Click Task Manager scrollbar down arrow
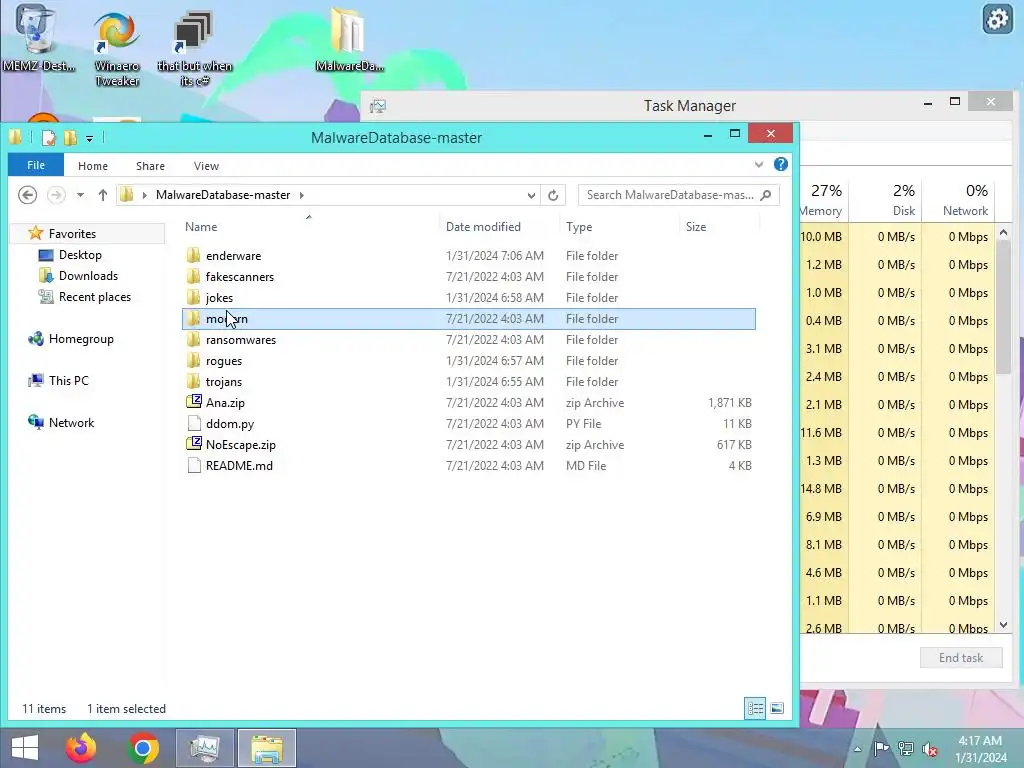Screen dimensions: 1024x768 [1004, 624]
